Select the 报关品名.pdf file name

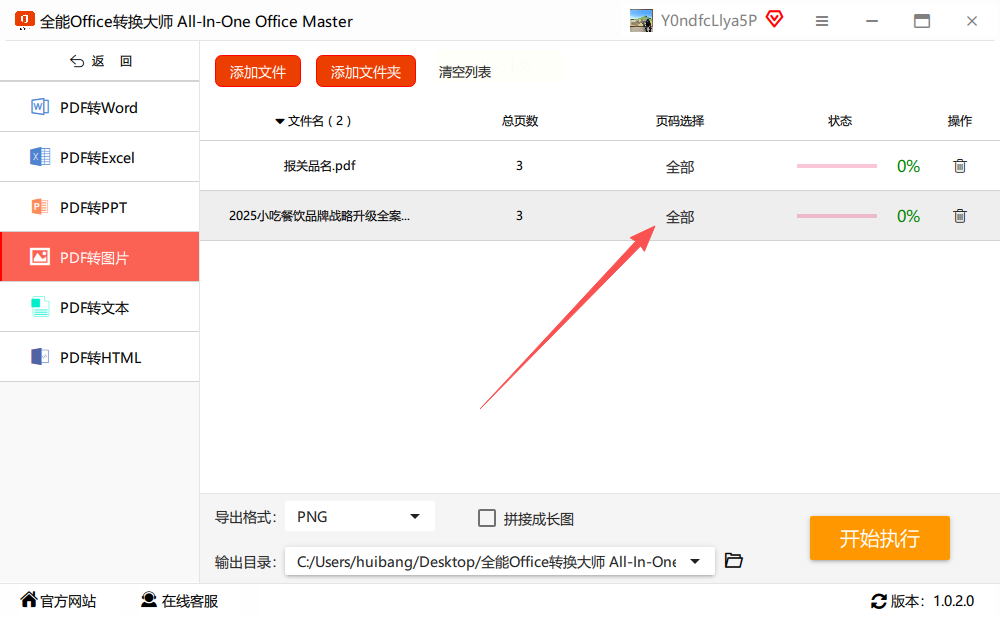click(320, 166)
